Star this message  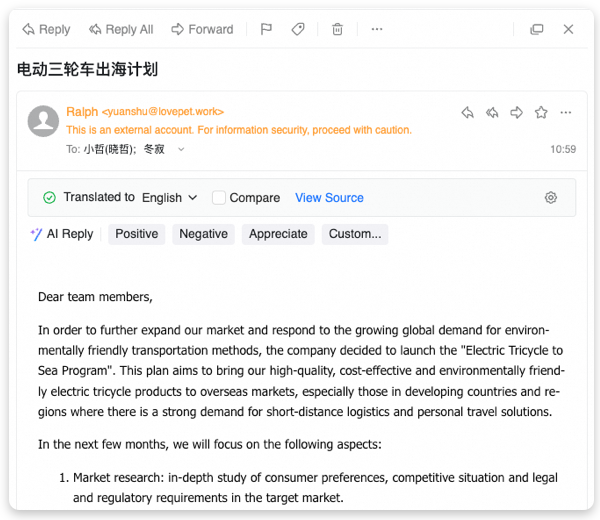(541, 112)
